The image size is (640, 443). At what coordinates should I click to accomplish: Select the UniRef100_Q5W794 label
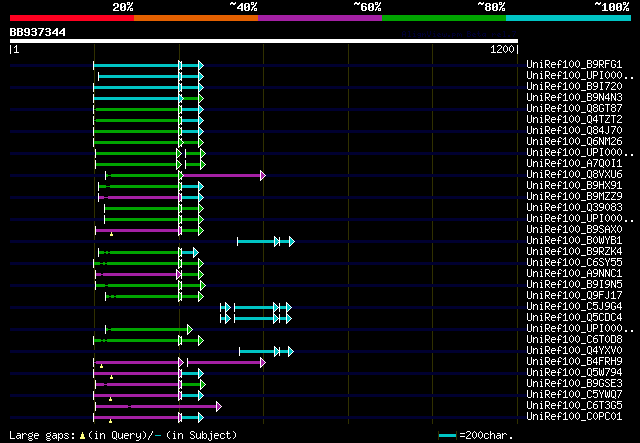point(574,373)
